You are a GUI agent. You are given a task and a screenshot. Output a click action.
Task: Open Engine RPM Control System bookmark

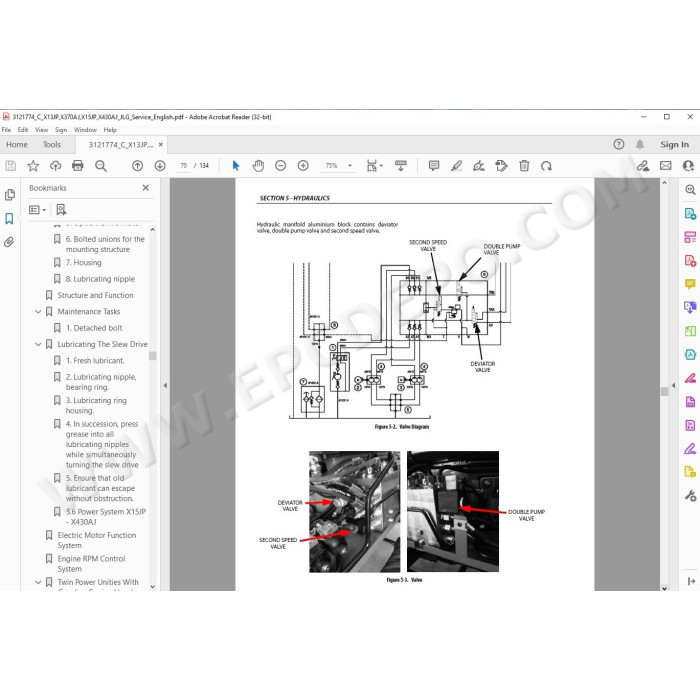92,564
